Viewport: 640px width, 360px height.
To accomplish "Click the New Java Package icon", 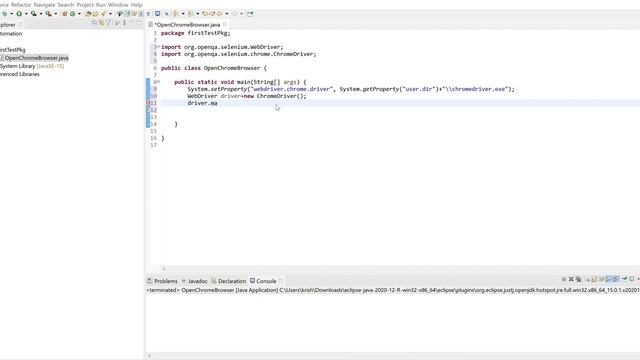I will coord(64,14).
